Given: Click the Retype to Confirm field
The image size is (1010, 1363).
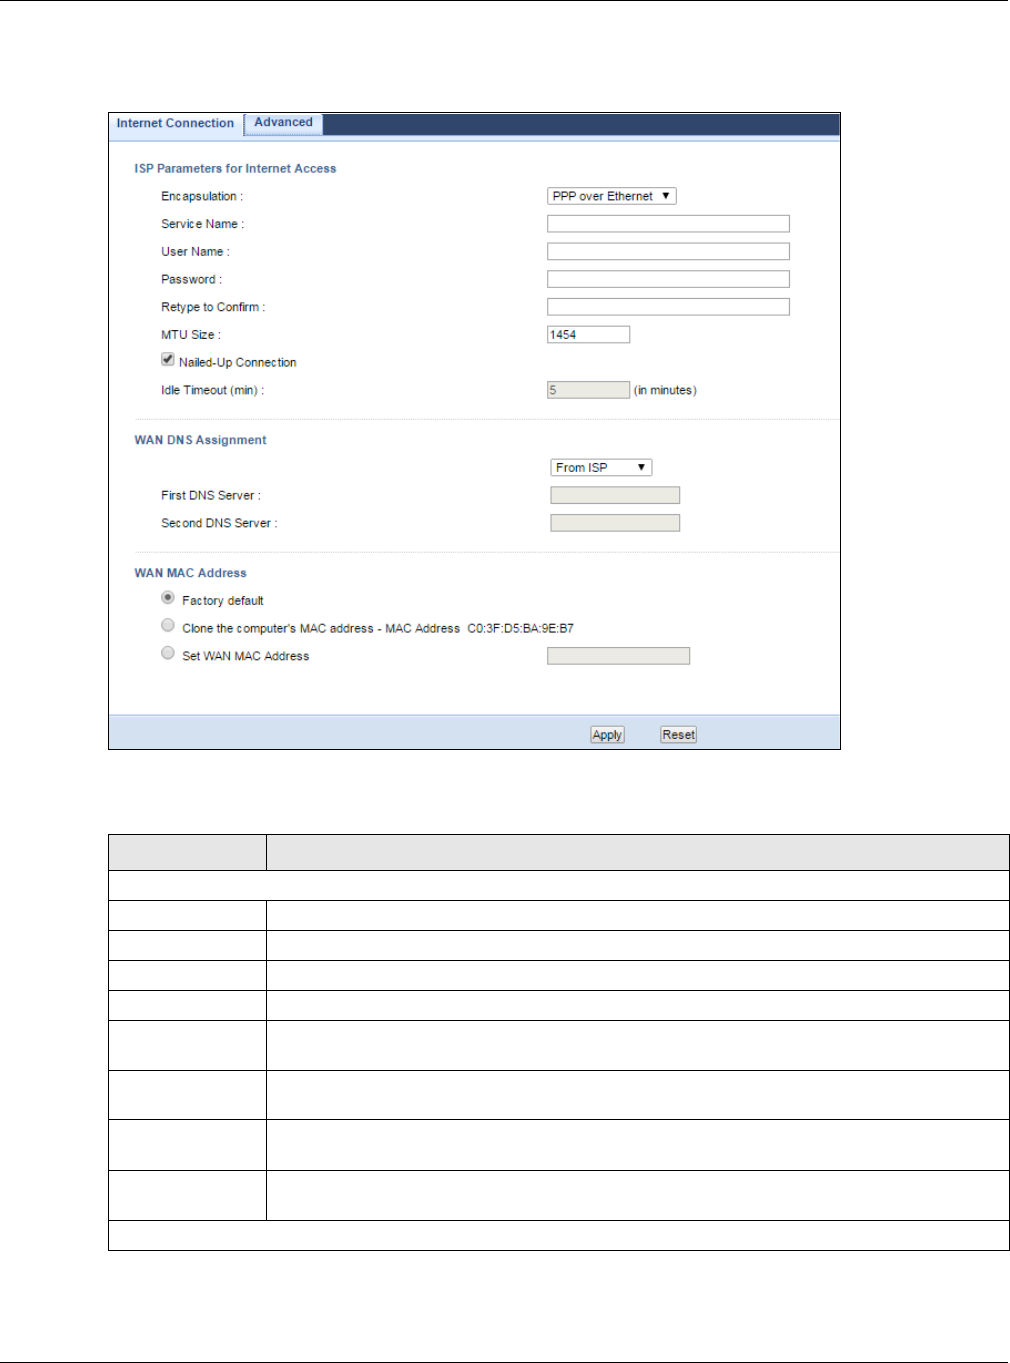Looking at the screenshot, I should pyautogui.click(x=668, y=307).
